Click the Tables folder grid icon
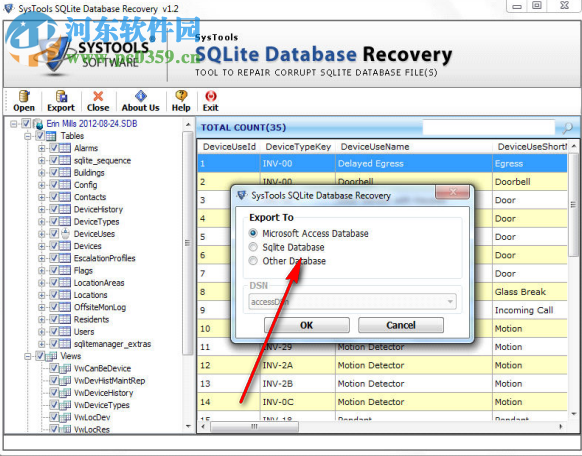The height and width of the screenshot is (456, 582). pos(51,136)
